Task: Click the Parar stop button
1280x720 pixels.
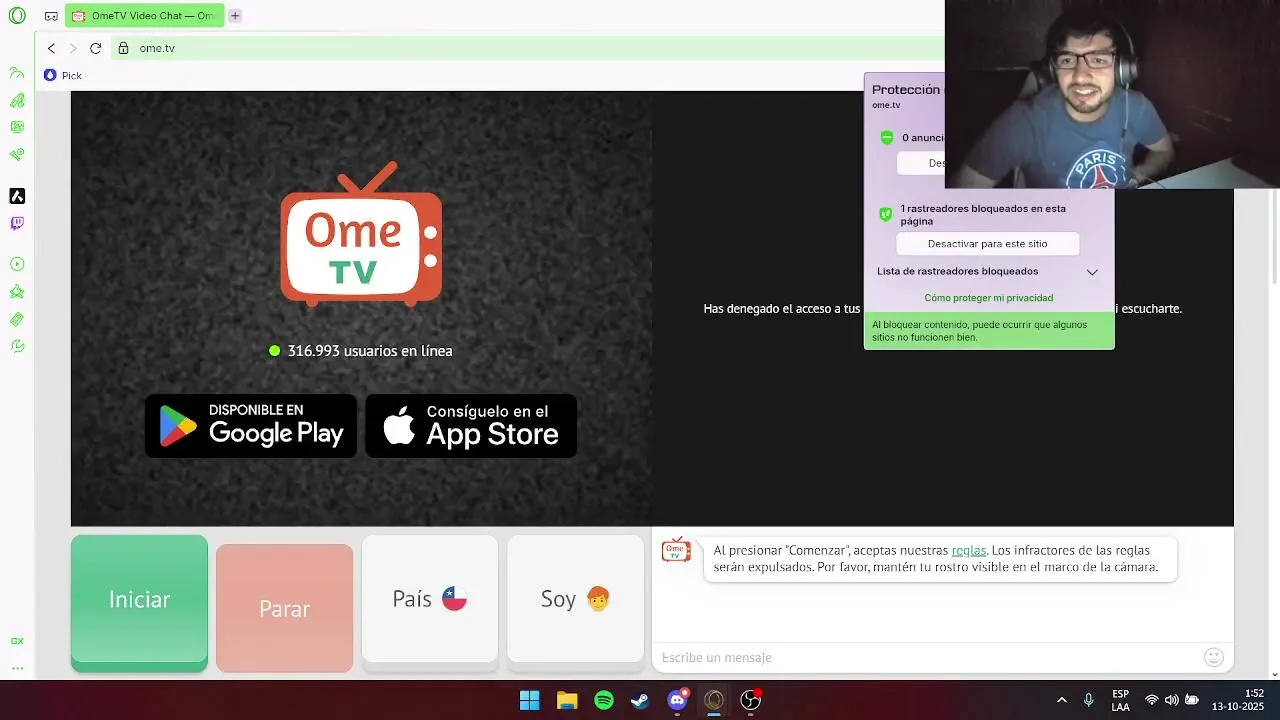Action: click(x=284, y=608)
